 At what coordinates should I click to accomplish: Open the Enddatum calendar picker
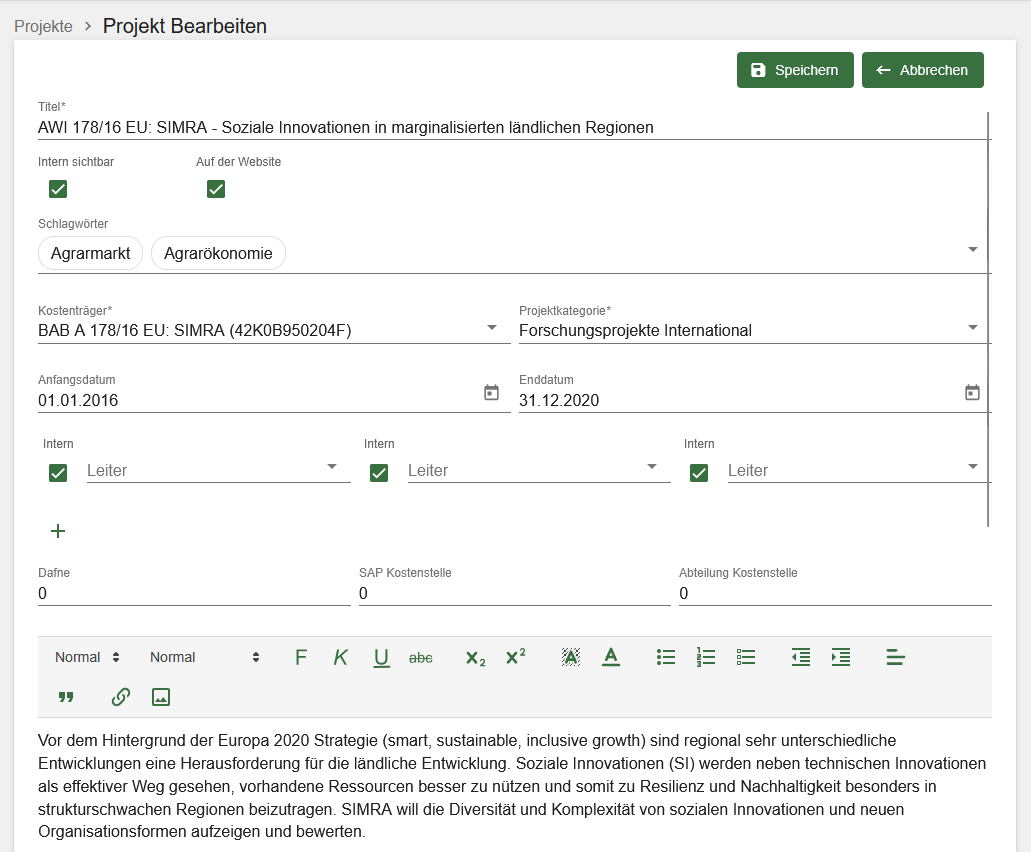click(x=972, y=392)
